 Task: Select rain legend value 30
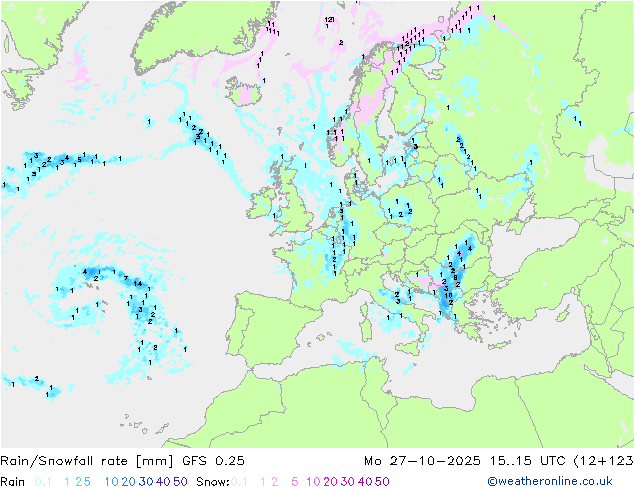coord(146,482)
